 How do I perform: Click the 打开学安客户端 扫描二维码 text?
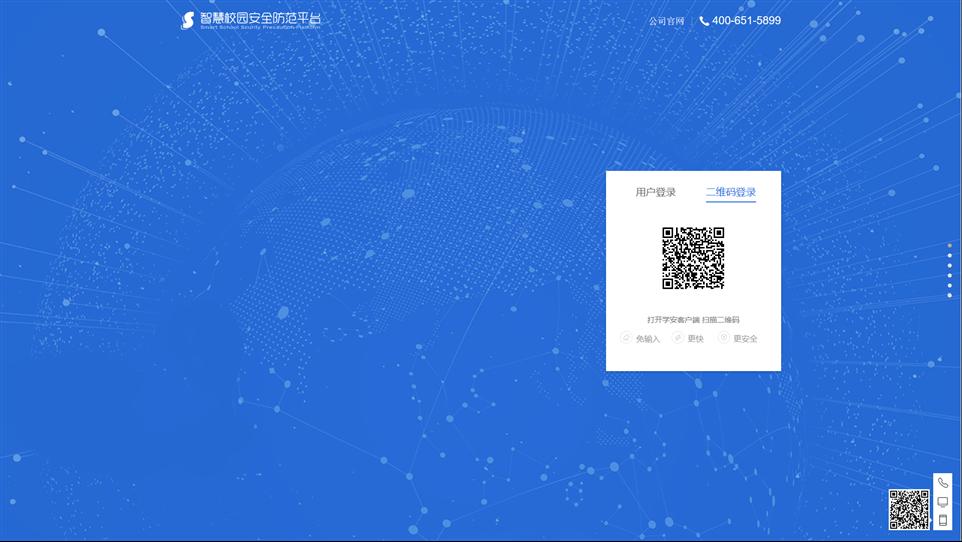[693, 320]
